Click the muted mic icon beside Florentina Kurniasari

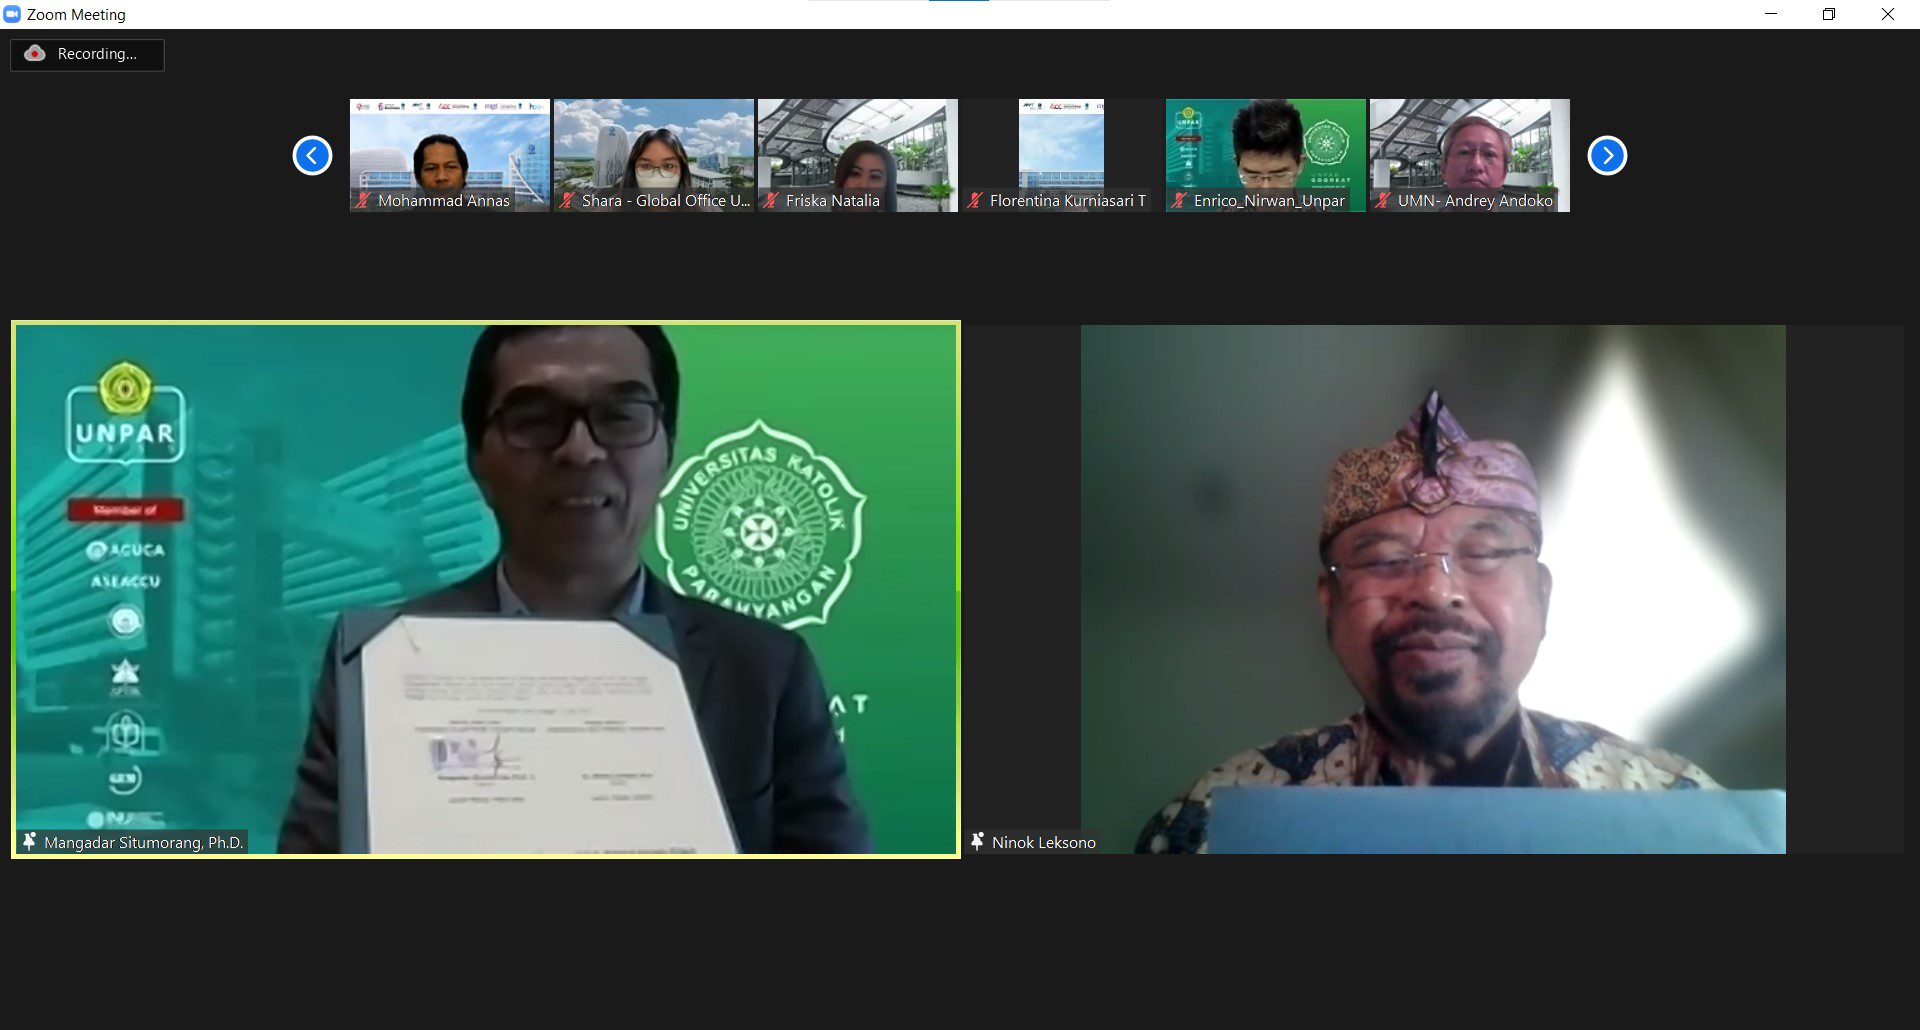click(x=975, y=201)
